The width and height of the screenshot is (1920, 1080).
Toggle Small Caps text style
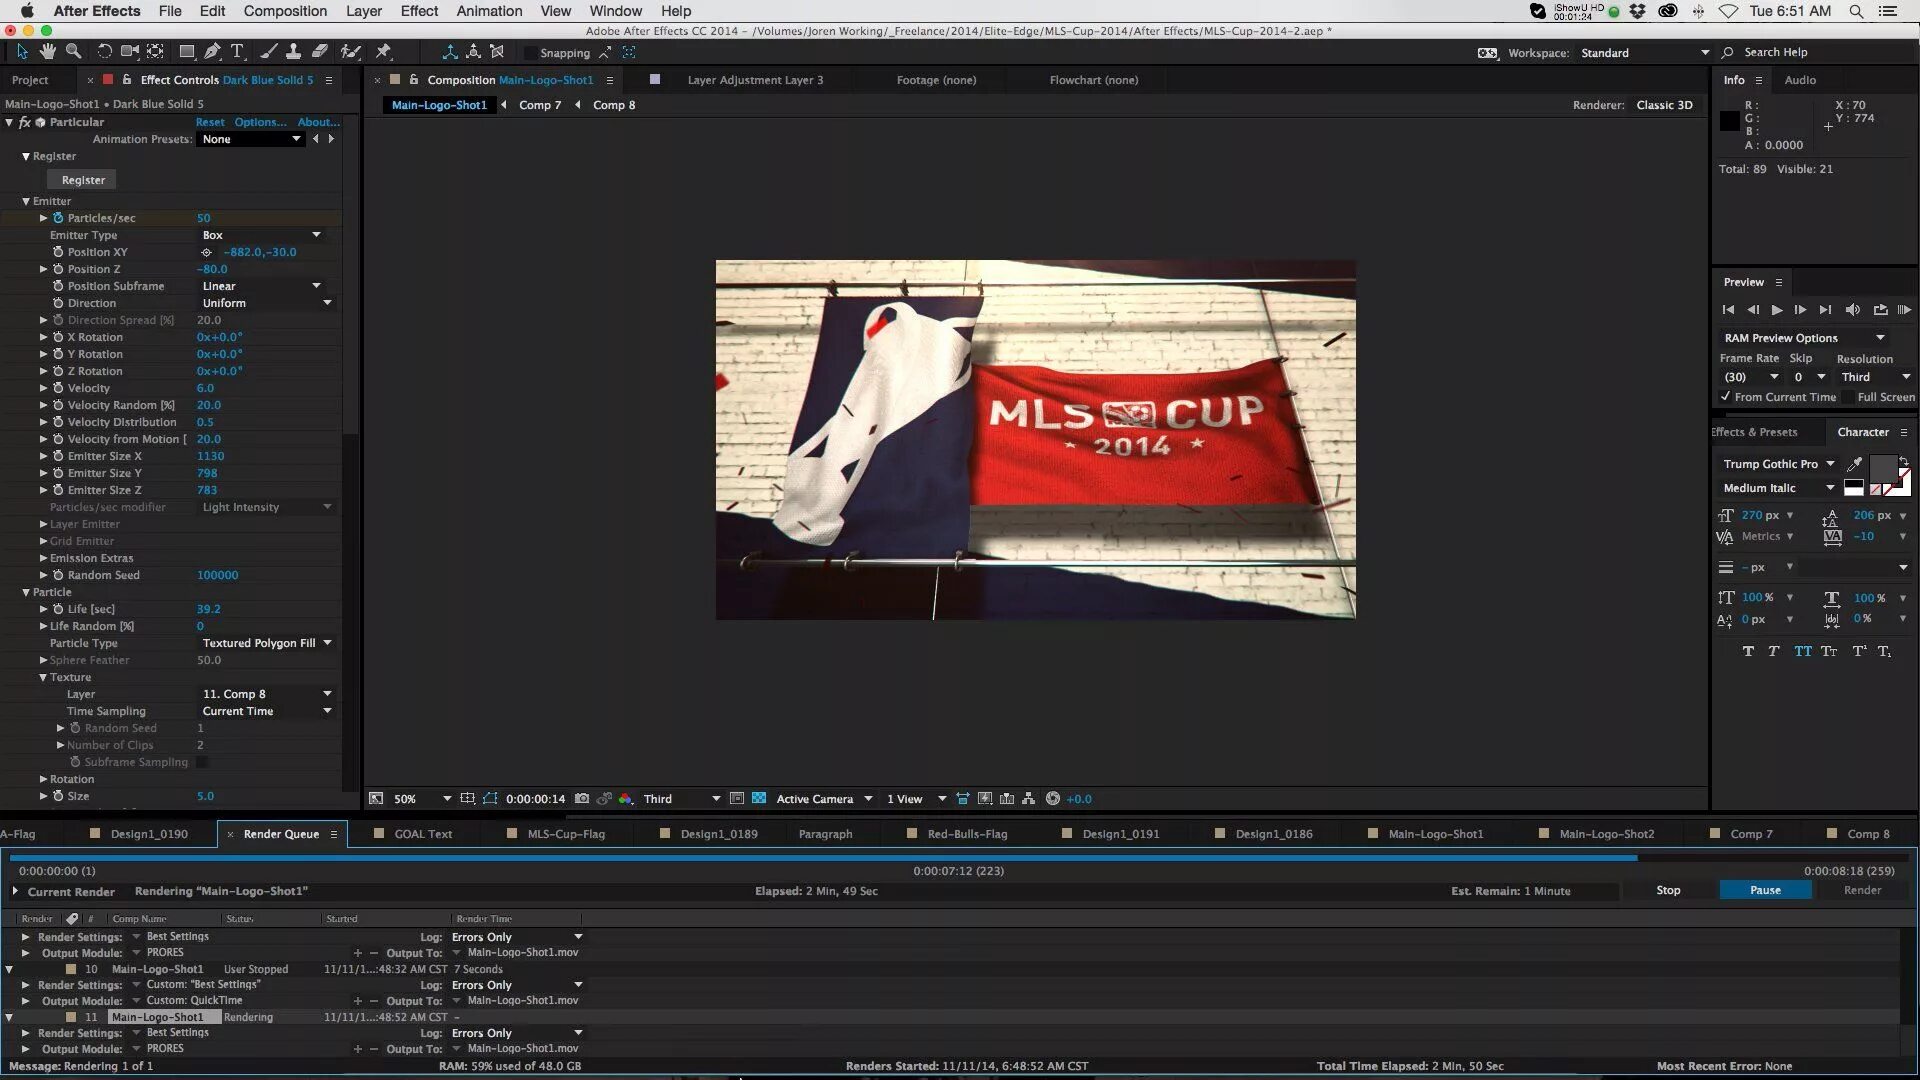click(1829, 651)
